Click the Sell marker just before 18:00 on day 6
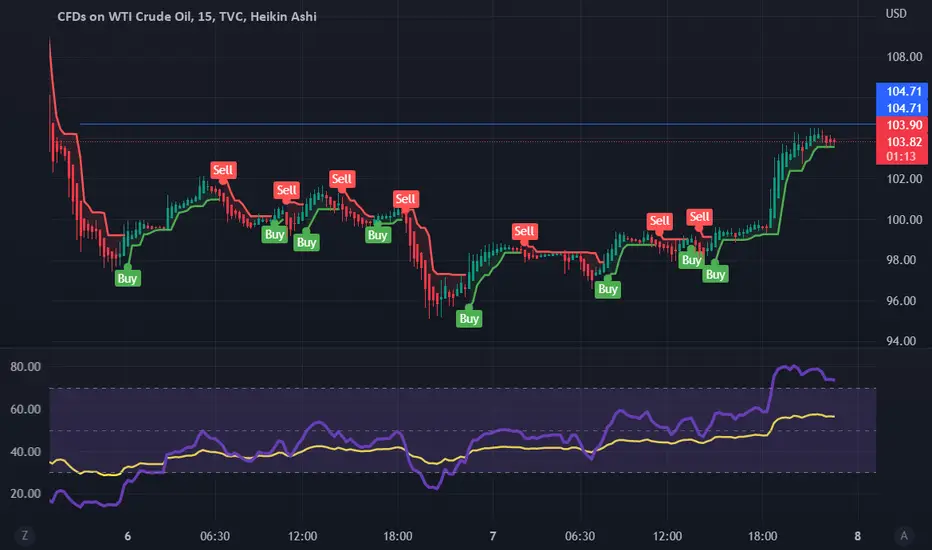932x550 pixels. [x=405, y=199]
